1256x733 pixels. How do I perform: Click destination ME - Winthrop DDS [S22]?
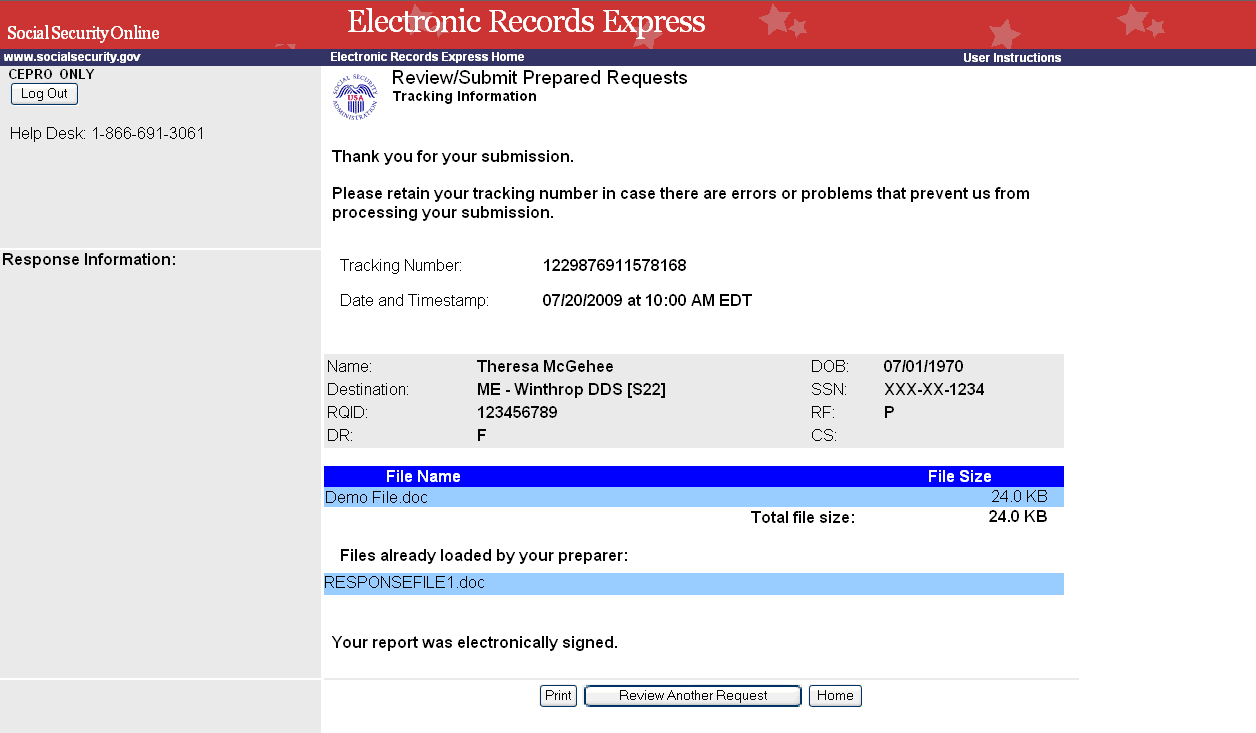tap(571, 390)
